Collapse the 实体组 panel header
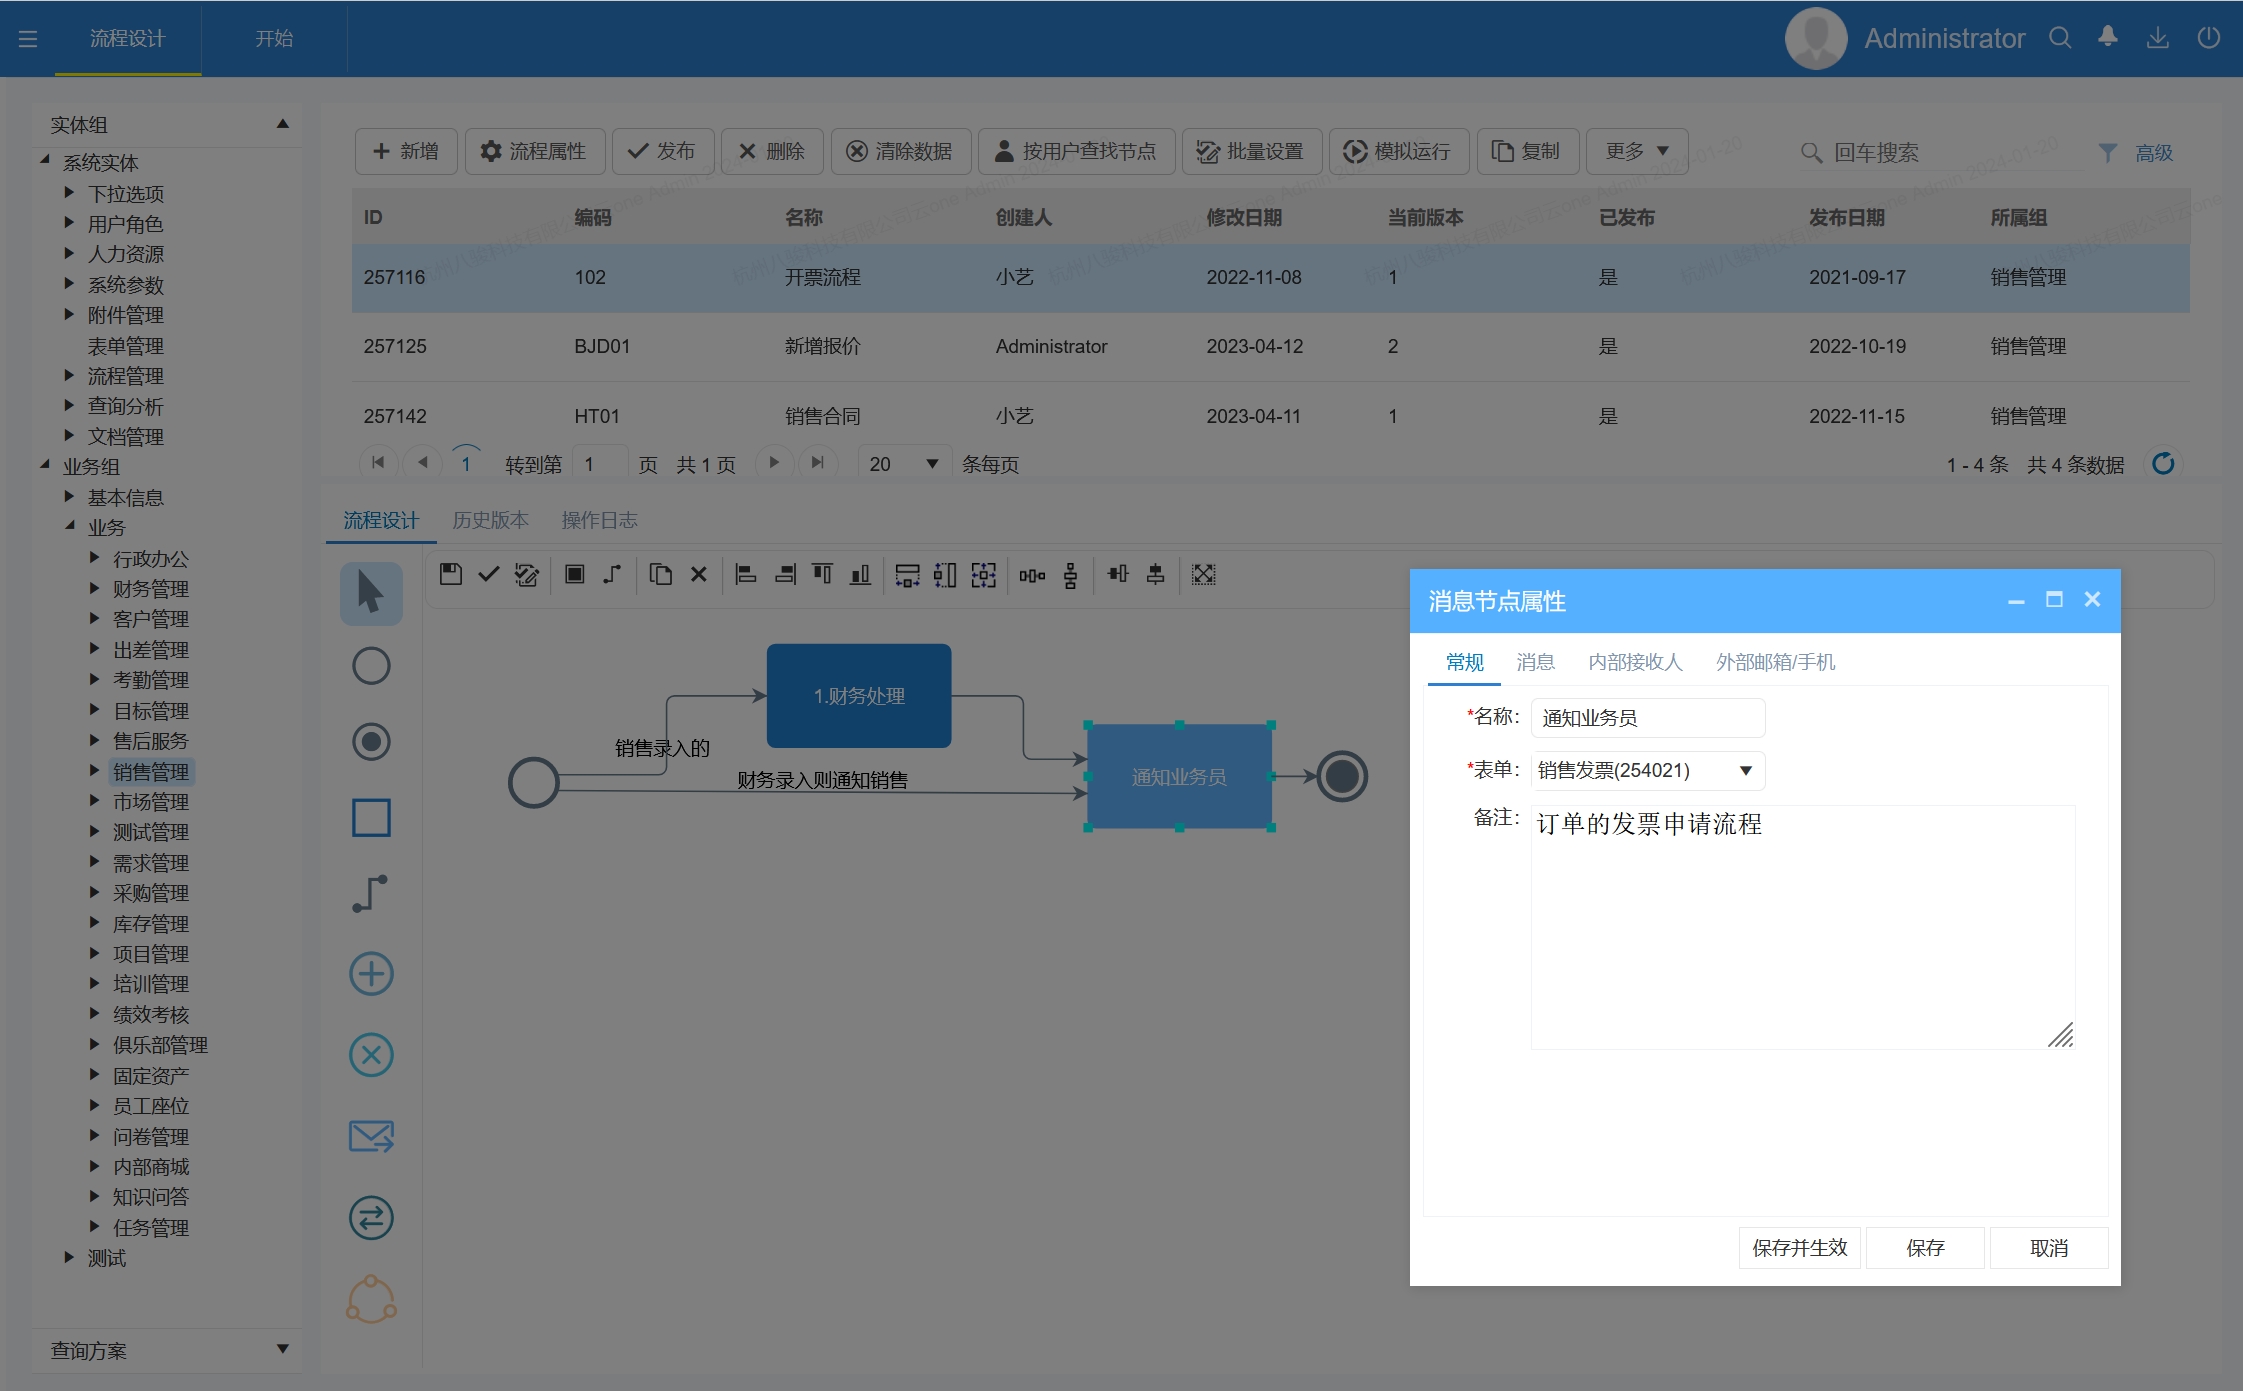 (x=282, y=124)
